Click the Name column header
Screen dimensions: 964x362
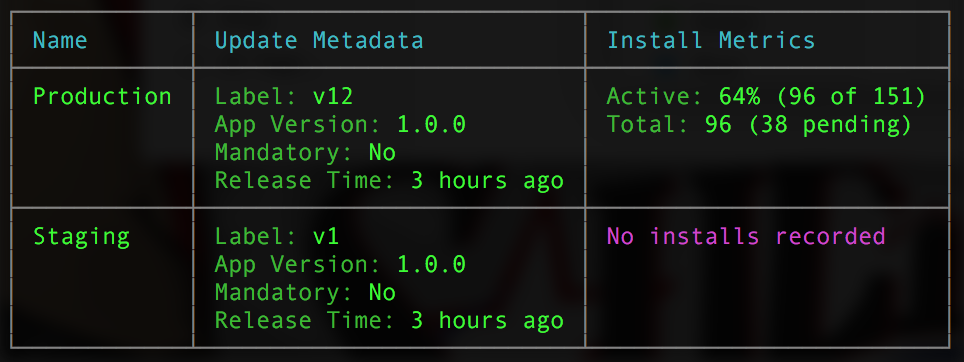click(60, 41)
